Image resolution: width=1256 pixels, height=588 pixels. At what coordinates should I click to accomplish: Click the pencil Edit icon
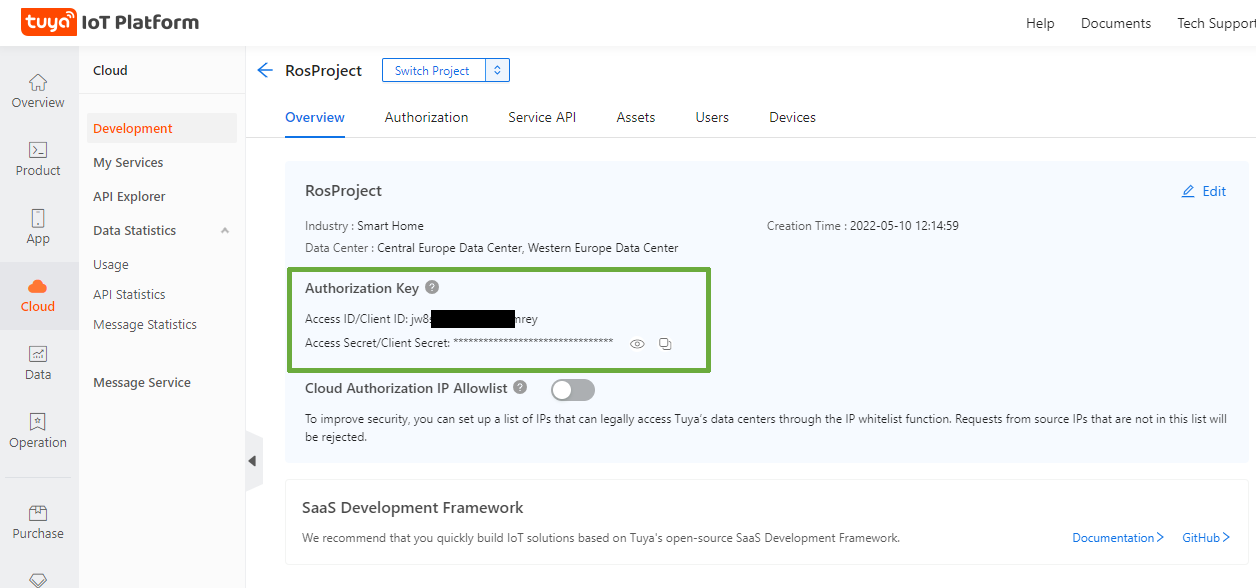pos(1188,191)
